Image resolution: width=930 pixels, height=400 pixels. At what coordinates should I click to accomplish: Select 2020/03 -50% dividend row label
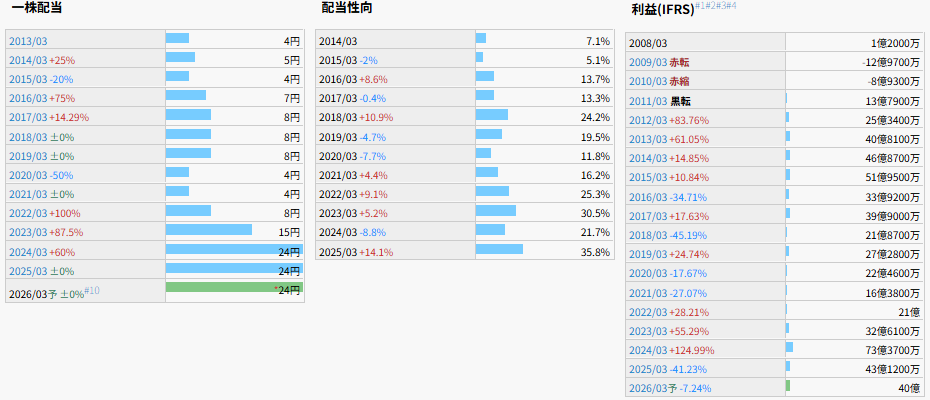[40, 175]
